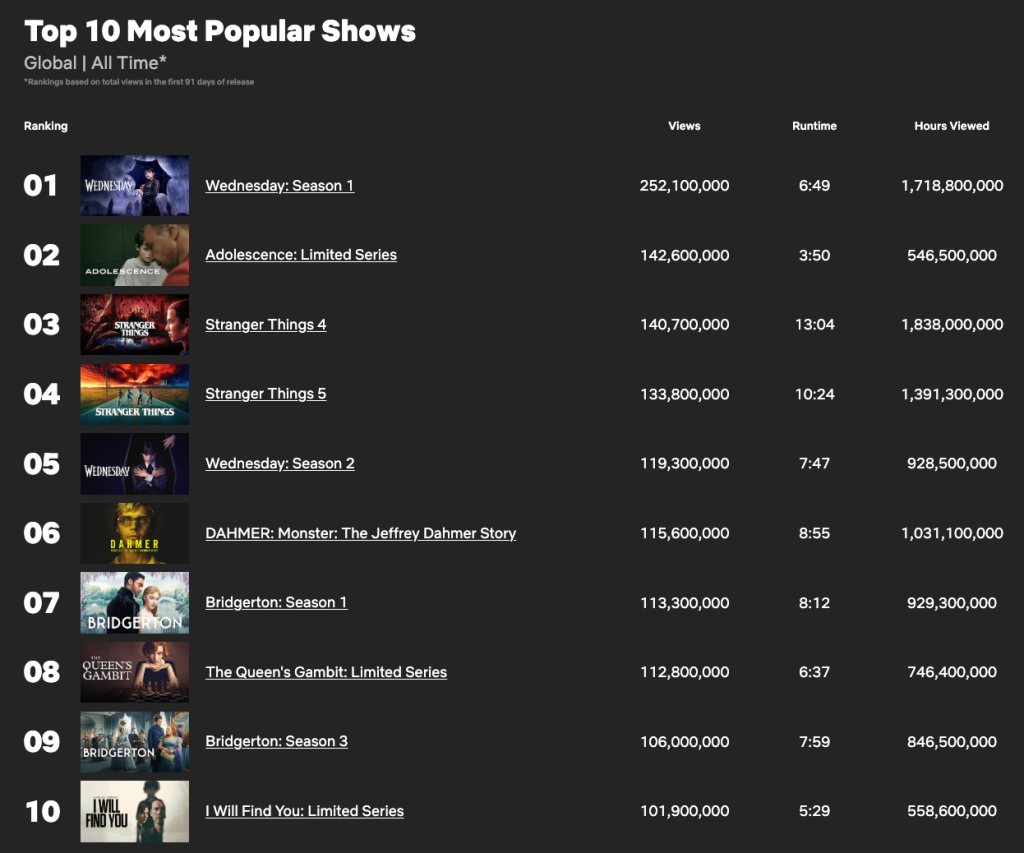1024x853 pixels.
Task: Click the 7:47 runtime value
Action: [814, 464]
